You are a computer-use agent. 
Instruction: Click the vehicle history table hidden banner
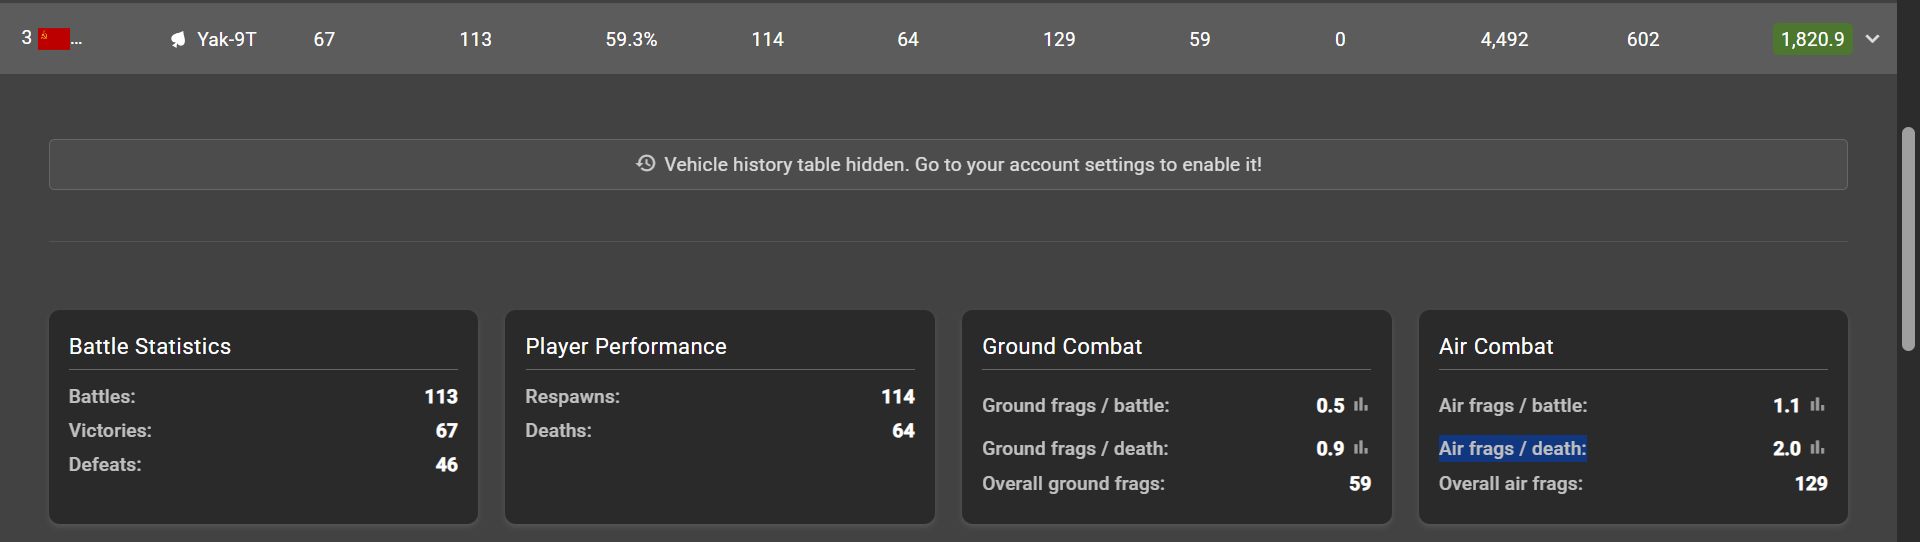(x=948, y=164)
